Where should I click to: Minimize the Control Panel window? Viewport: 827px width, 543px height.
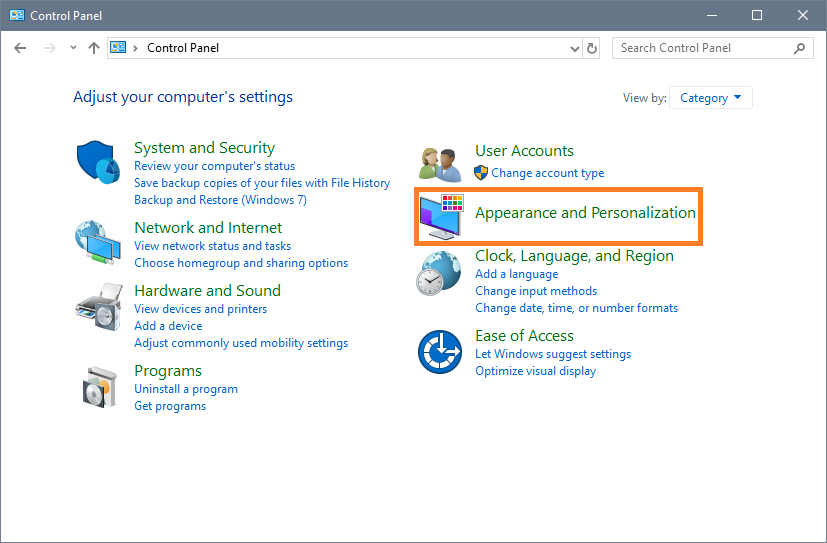pos(712,15)
